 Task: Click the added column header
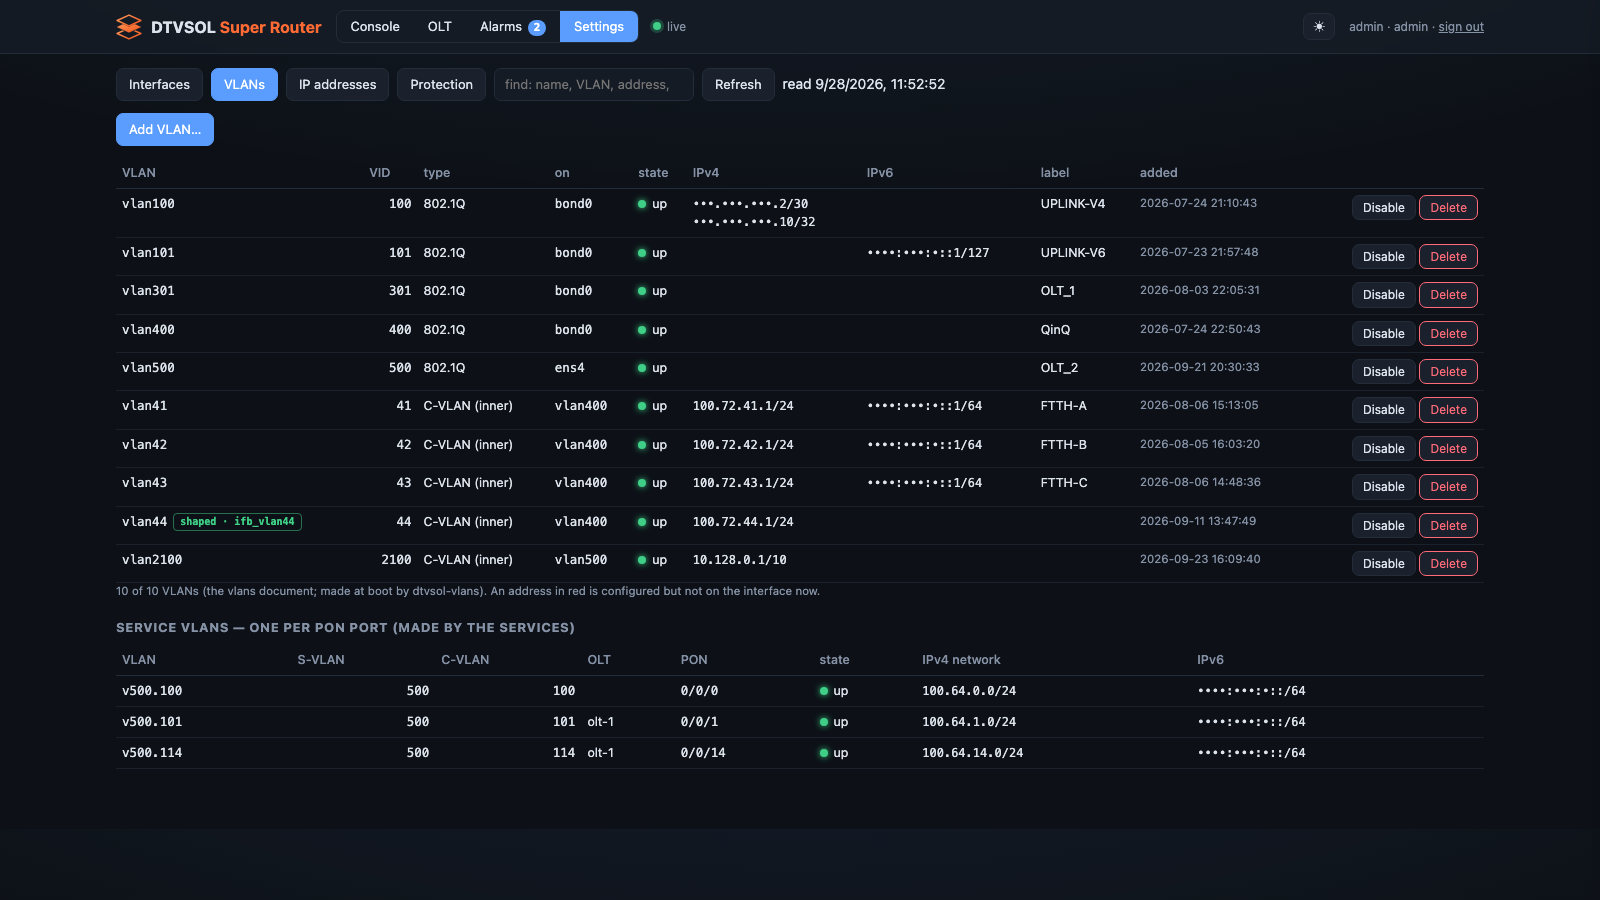point(1159,173)
